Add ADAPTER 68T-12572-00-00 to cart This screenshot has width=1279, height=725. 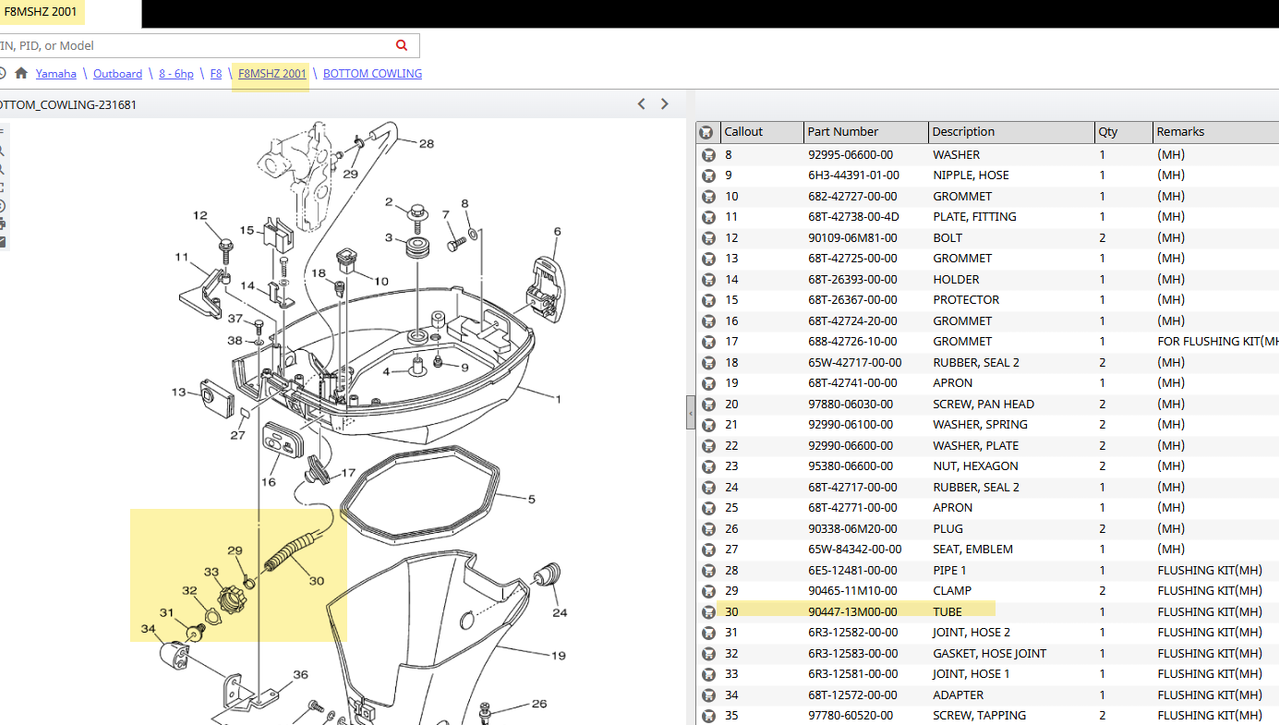click(x=708, y=695)
